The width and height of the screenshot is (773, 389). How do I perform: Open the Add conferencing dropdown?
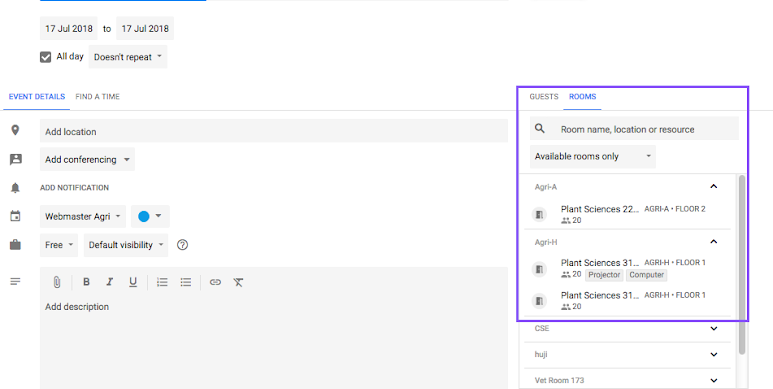pos(87,159)
